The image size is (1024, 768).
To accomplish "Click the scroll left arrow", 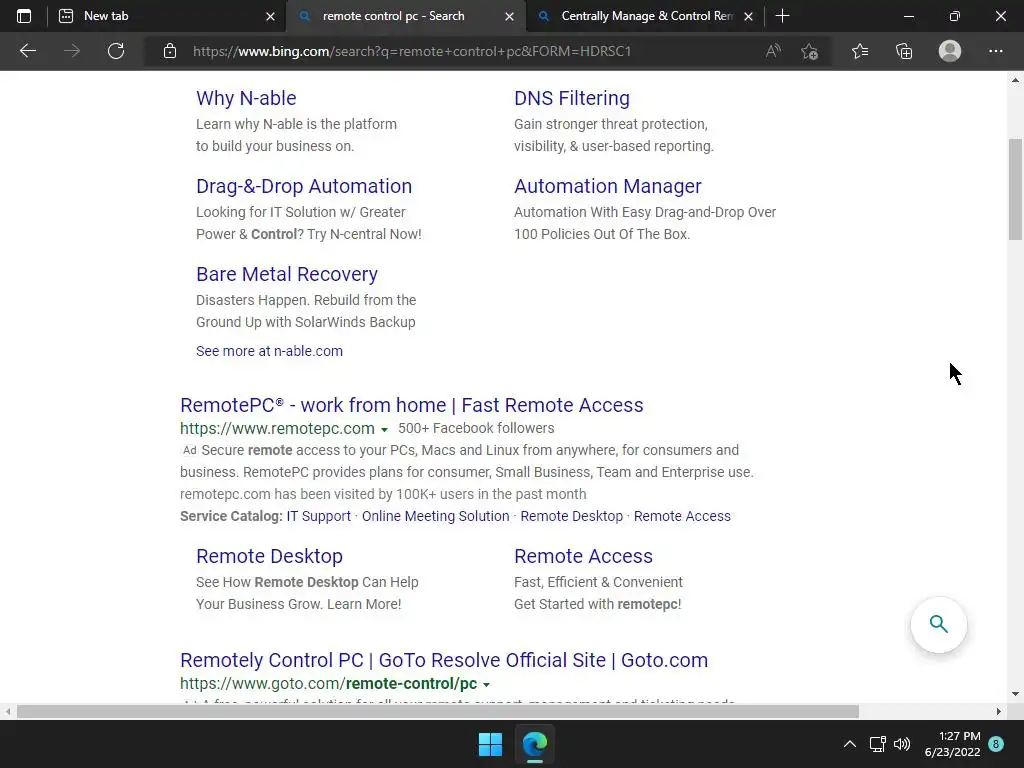I will coord(8,711).
